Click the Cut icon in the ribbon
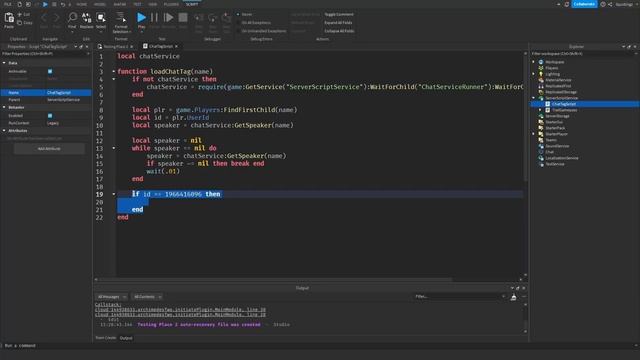Viewport: 640px width, 360px height. (20, 14)
